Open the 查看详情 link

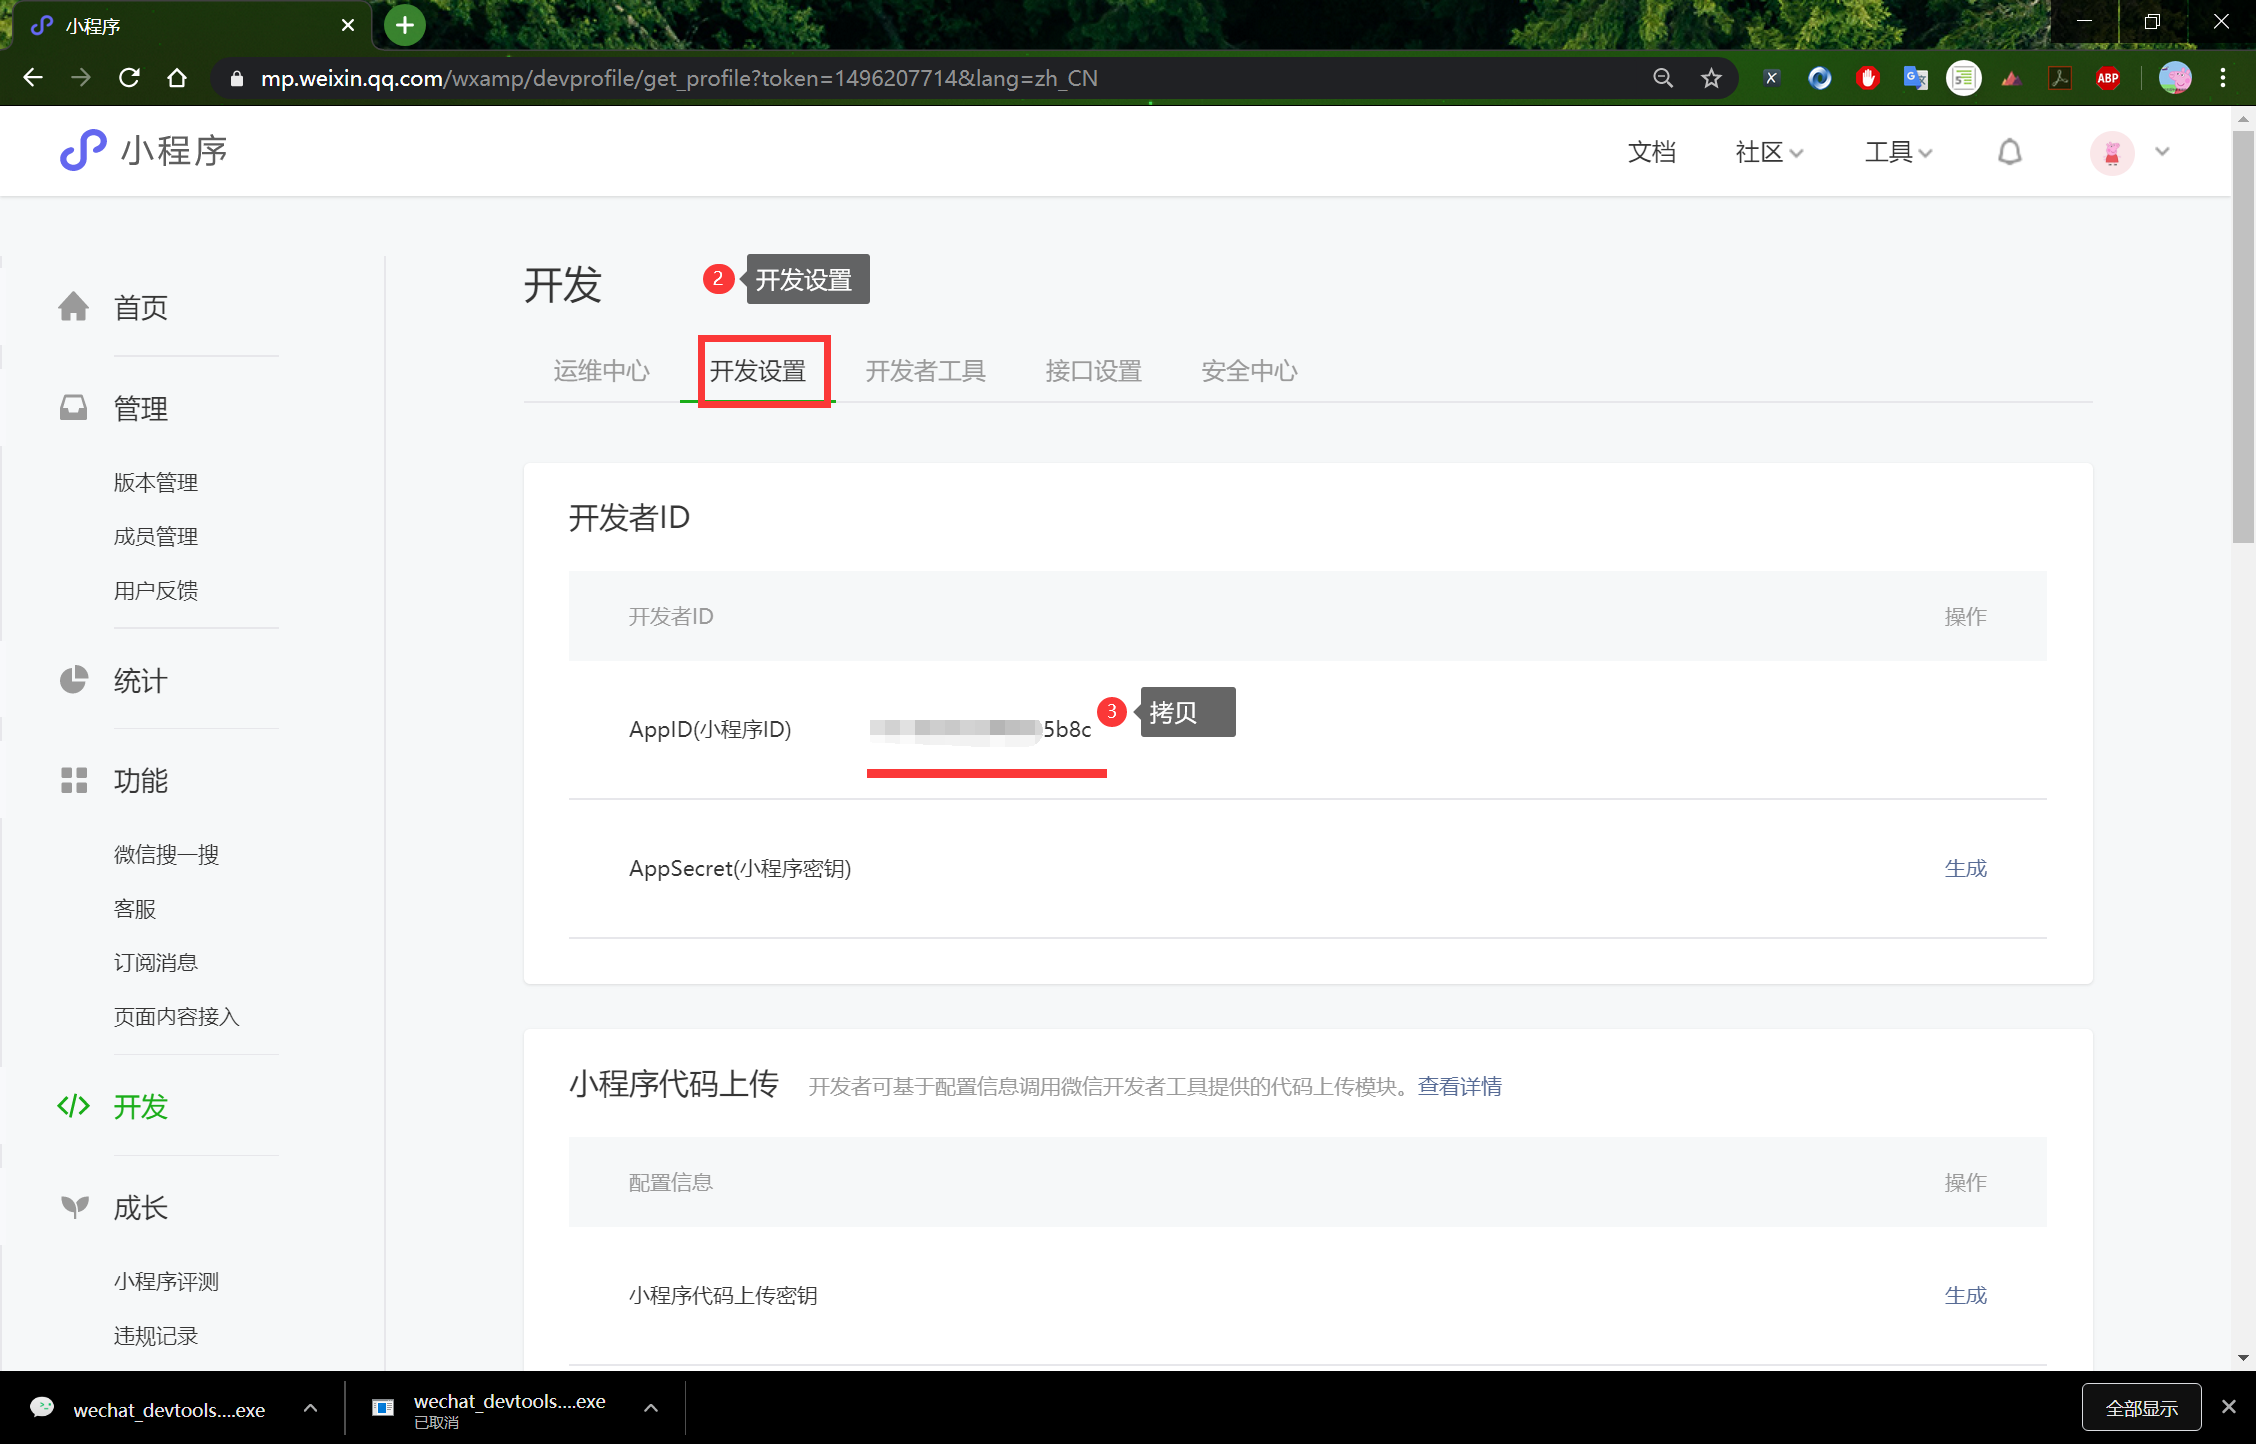click(1460, 1086)
